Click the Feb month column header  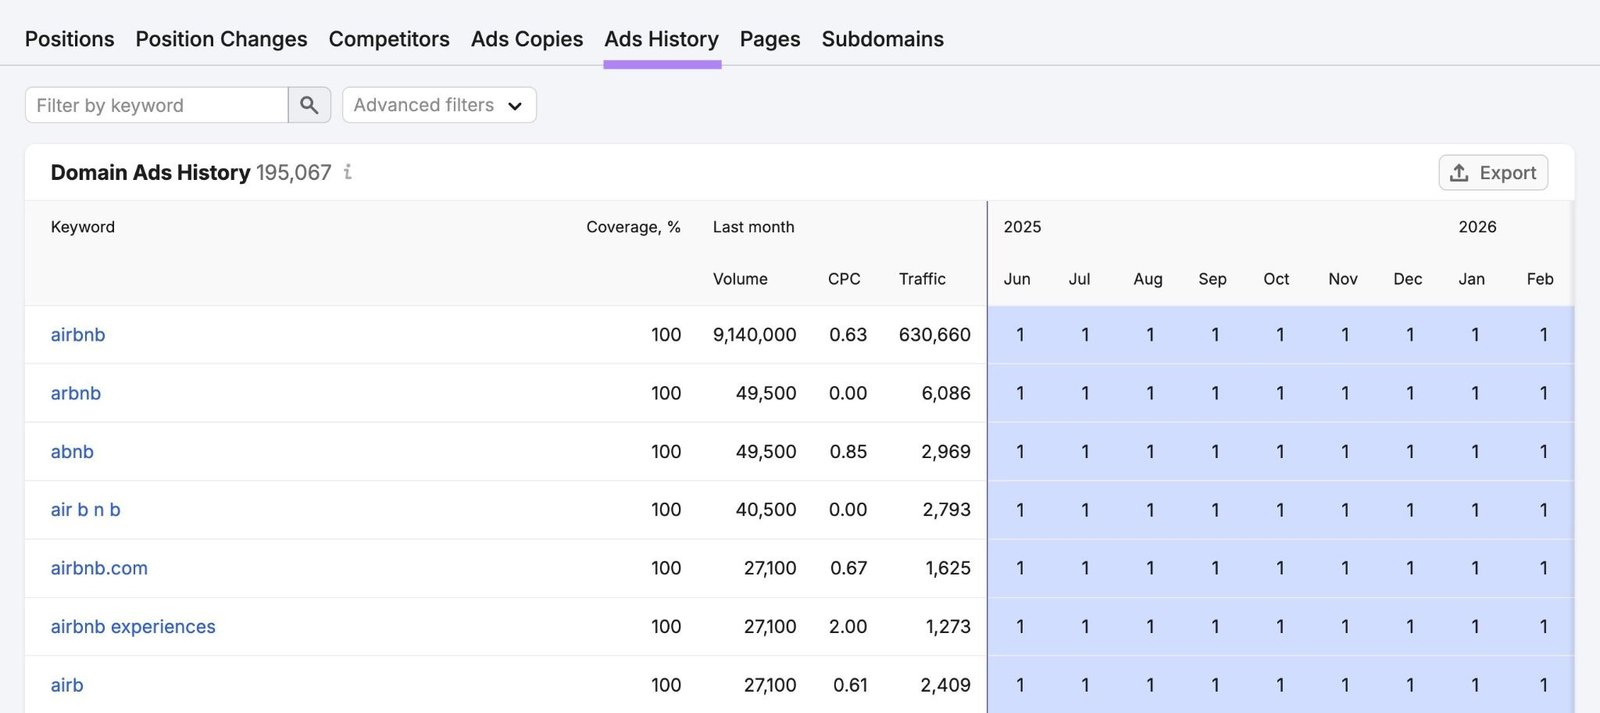click(x=1540, y=279)
